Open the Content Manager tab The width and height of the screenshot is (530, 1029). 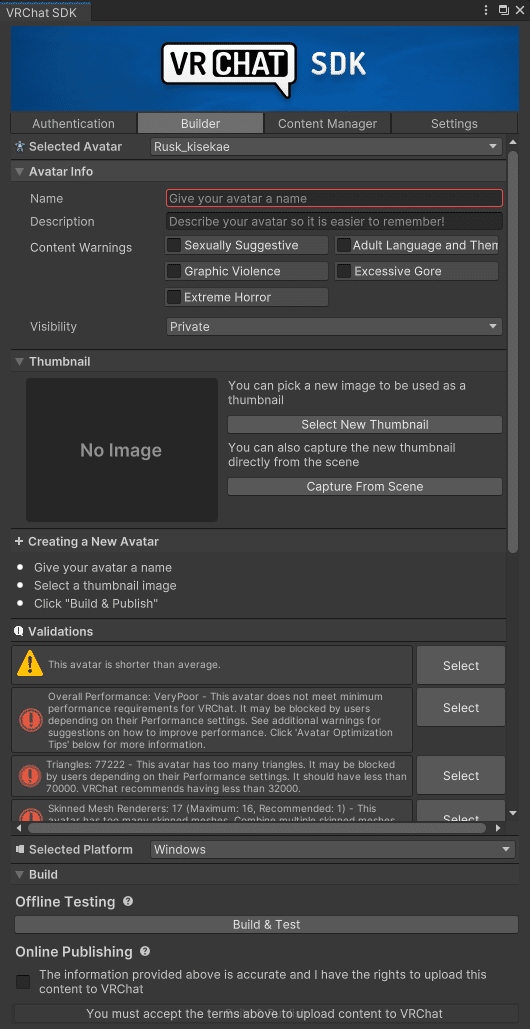pos(327,123)
